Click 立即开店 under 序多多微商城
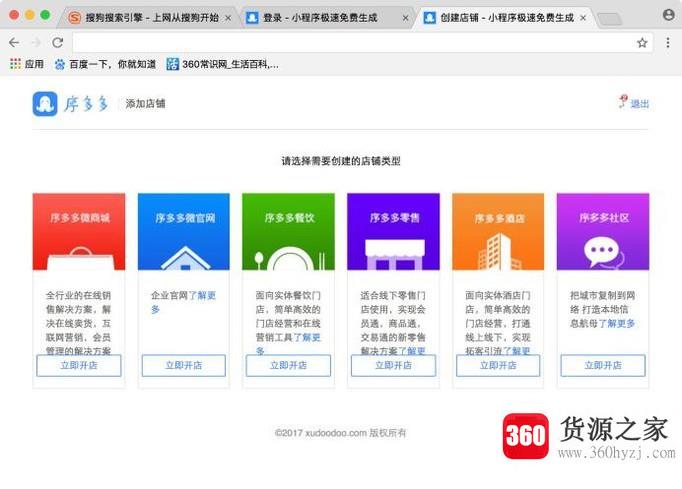The image size is (682, 489). pos(79,365)
